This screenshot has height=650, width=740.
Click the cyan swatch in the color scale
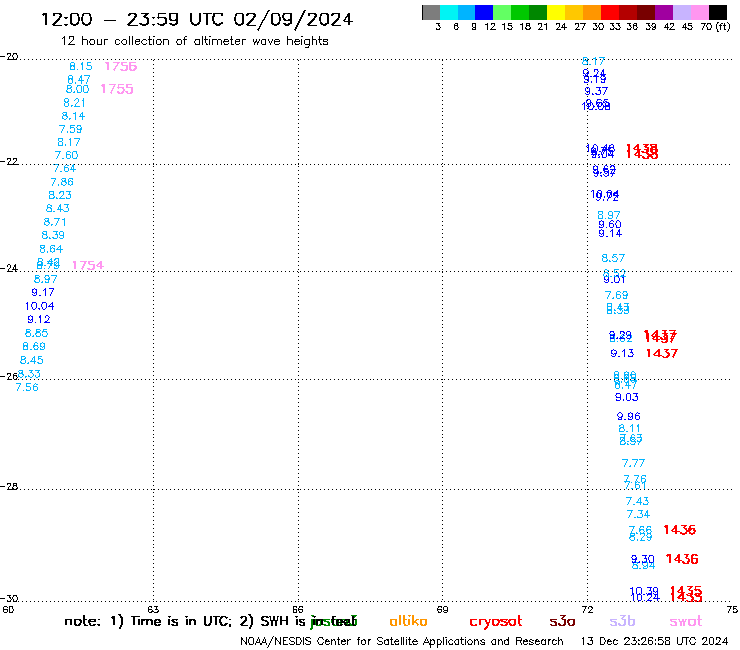click(449, 12)
